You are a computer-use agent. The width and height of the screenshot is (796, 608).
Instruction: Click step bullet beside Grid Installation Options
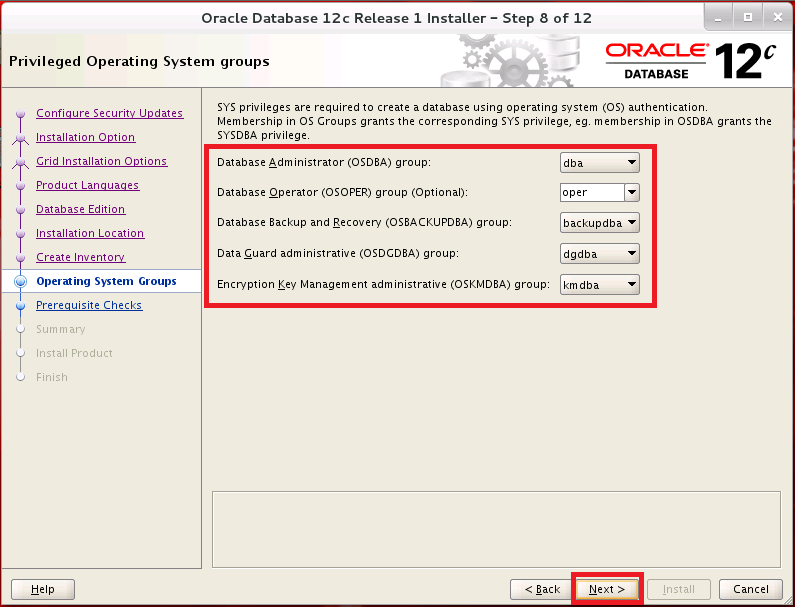[x=20, y=161]
